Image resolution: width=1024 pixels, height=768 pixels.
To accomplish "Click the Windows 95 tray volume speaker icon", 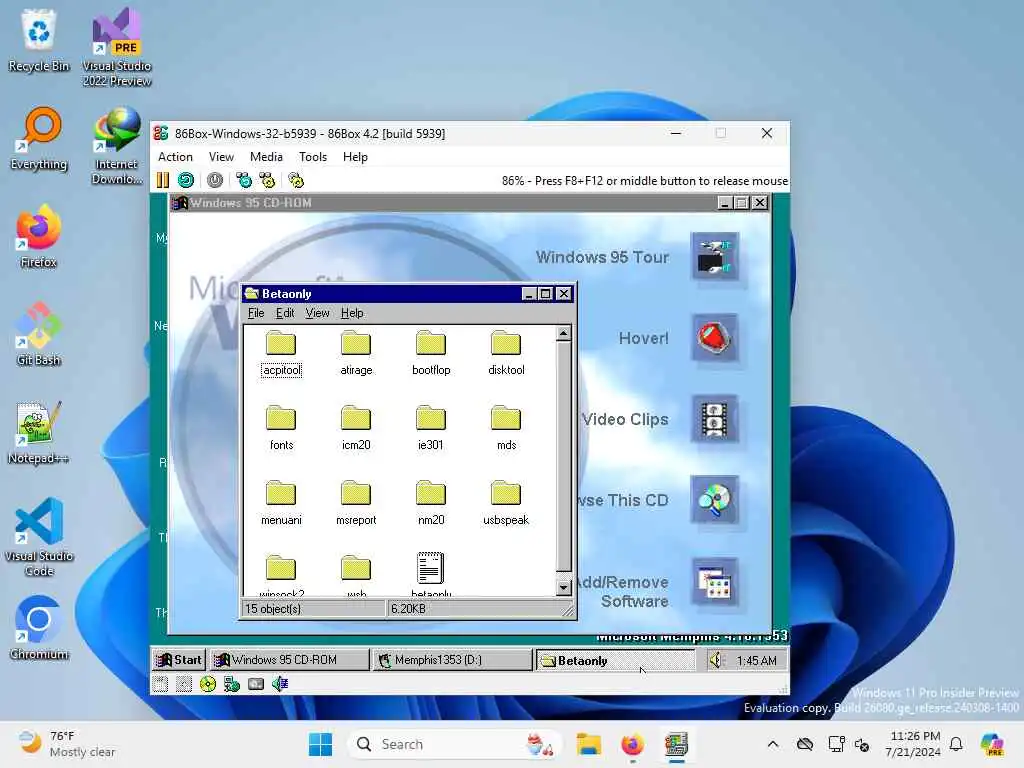I will point(716,660).
